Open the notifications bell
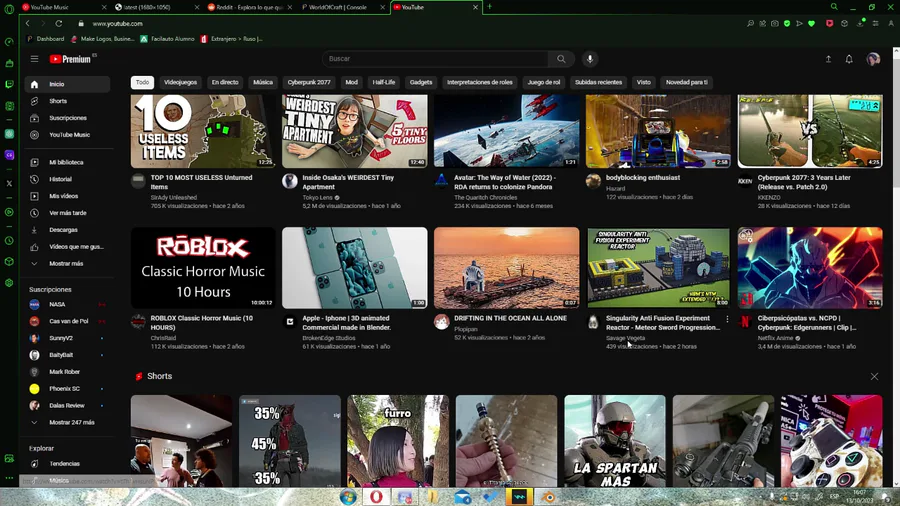Image resolution: width=900 pixels, height=506 pixels. pyautogui.click(x=849, y=59)
